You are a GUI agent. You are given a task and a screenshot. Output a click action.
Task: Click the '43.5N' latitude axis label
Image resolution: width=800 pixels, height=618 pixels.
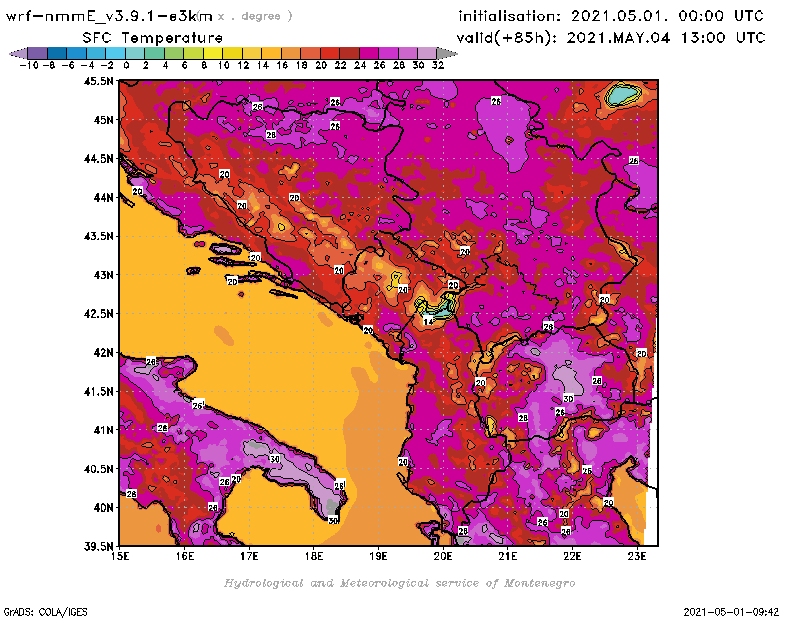click(x=98, y=236)
